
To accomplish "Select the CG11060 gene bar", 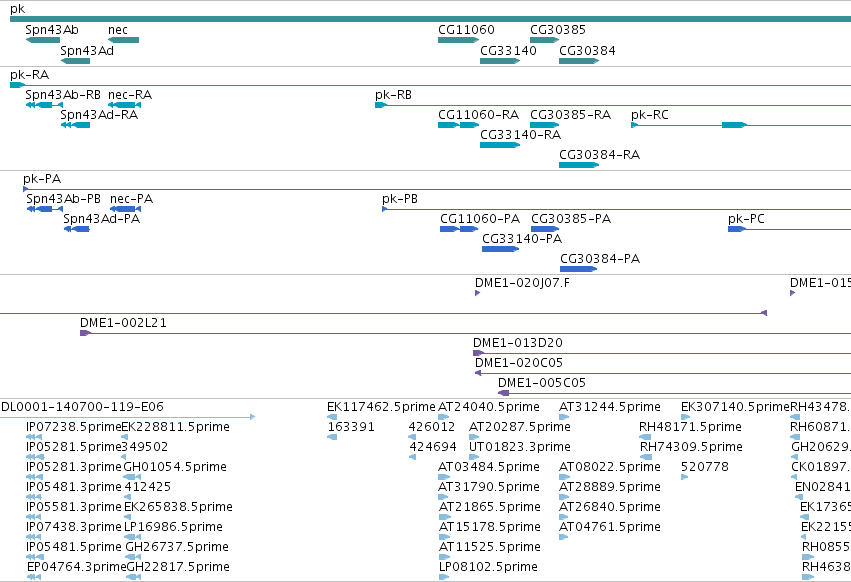I will pos(459,40).
